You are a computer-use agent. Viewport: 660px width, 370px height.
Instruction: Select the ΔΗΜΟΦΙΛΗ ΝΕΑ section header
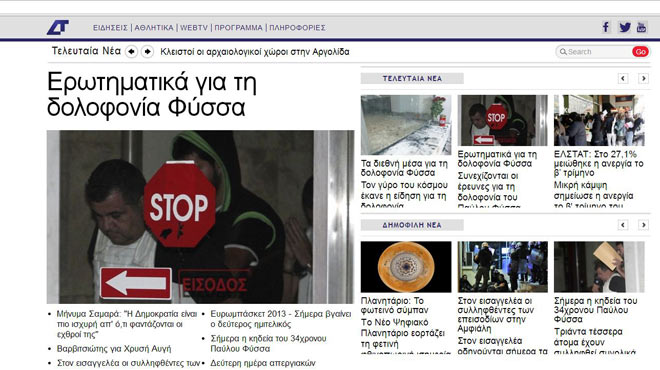tap(412, 225)
